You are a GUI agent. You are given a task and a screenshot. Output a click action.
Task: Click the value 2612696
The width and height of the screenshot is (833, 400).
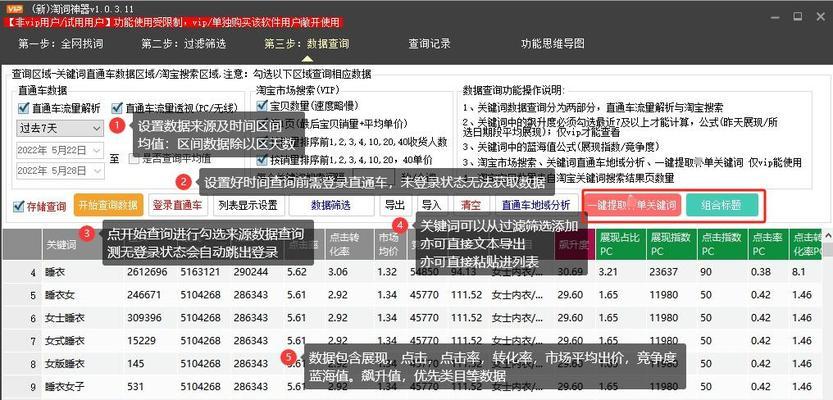(147, 273)
